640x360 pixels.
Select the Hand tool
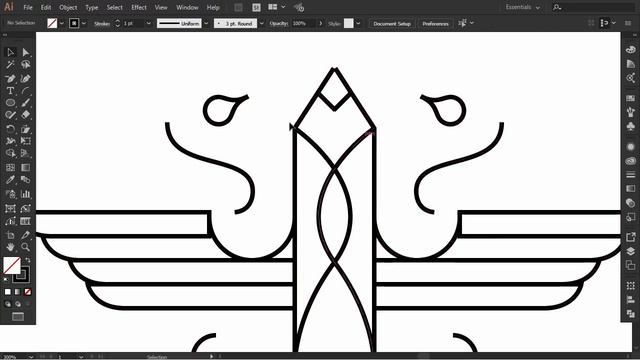tap(10, 247)
